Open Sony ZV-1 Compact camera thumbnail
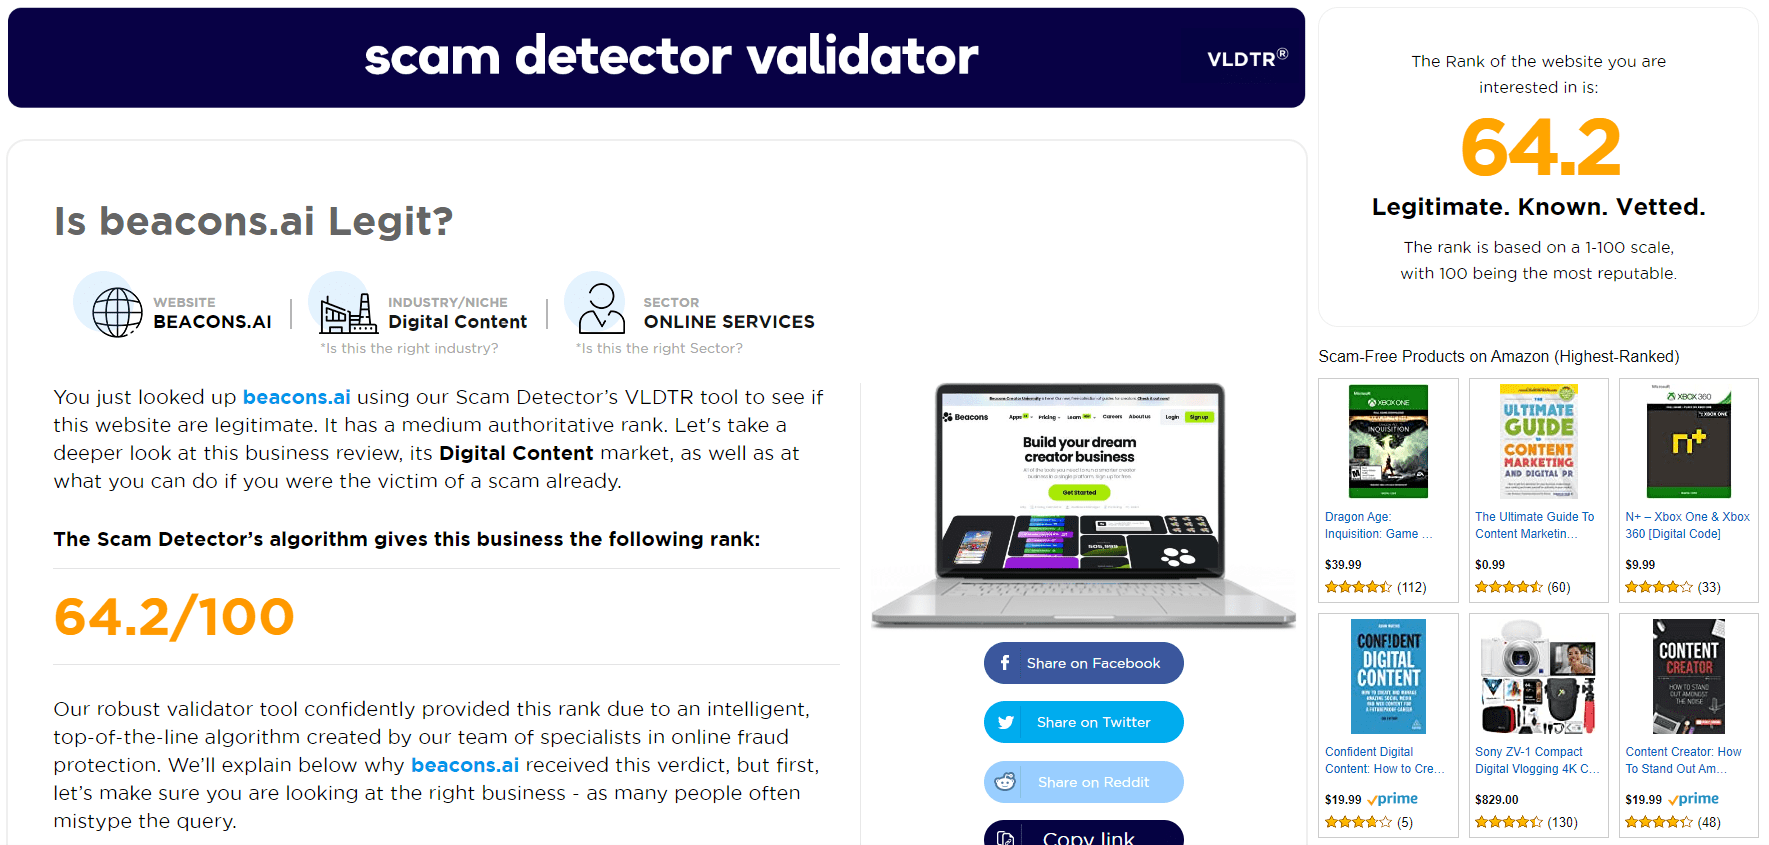 [1538, 677]
